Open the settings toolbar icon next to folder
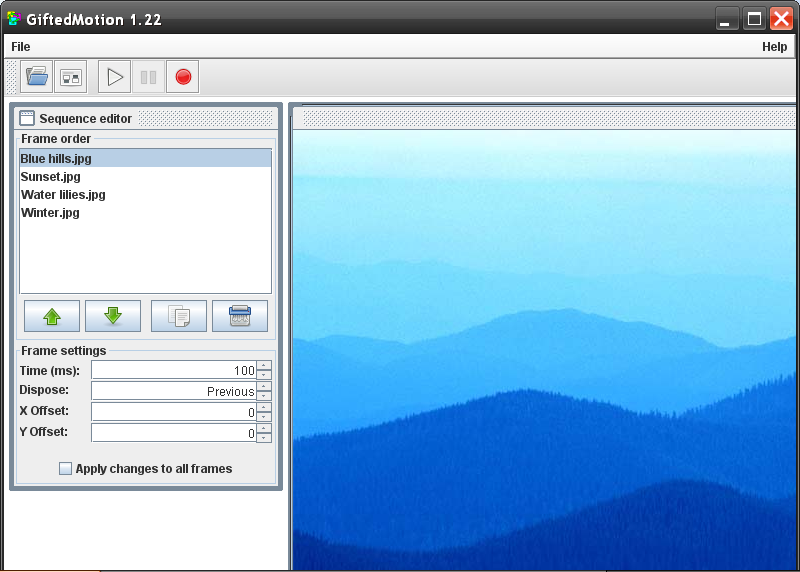 [70, 77]
